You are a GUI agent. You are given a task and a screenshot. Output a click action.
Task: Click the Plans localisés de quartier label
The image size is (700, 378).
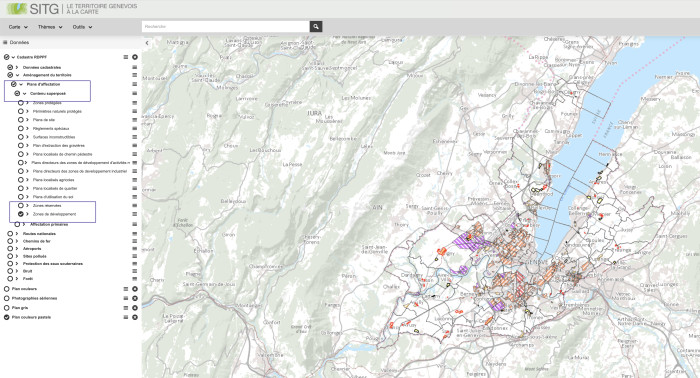click(55, 188)
